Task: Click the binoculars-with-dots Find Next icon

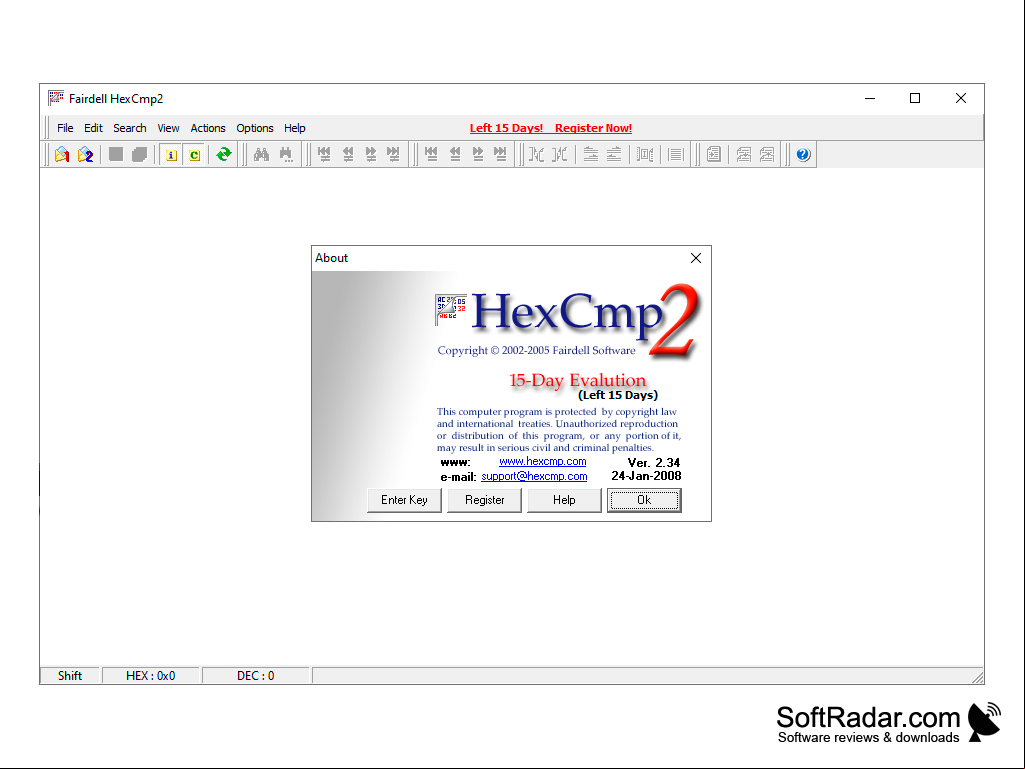Action: [286, 154]
